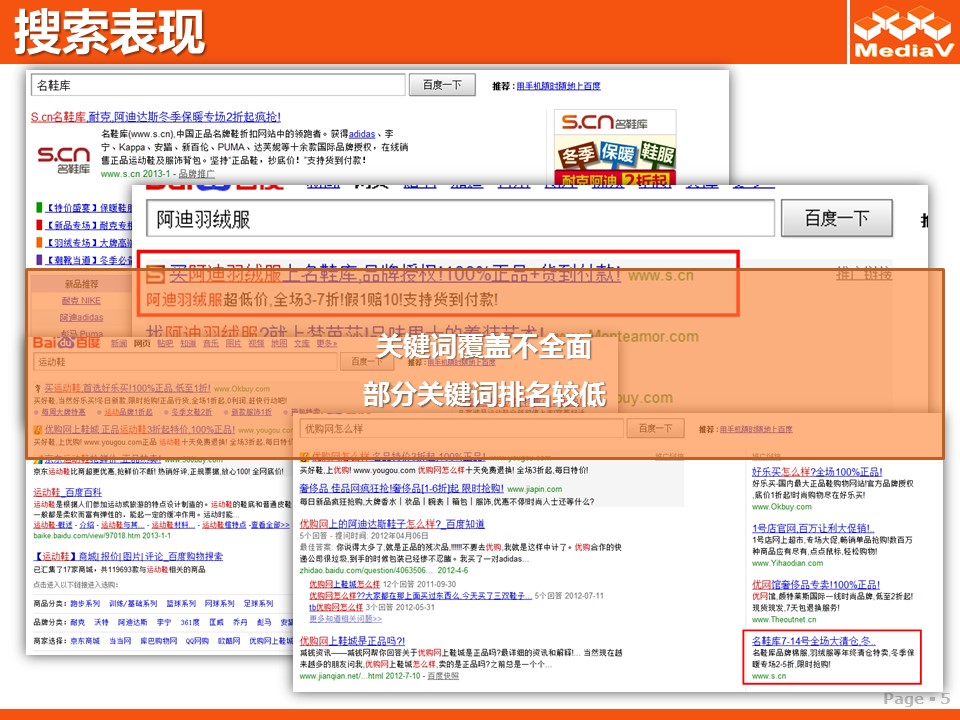The width and height of the screenshot is (960, 720).
Task: Expand 查看全部 in the 运动鞋 百科 result
Action: click(269, 524)
